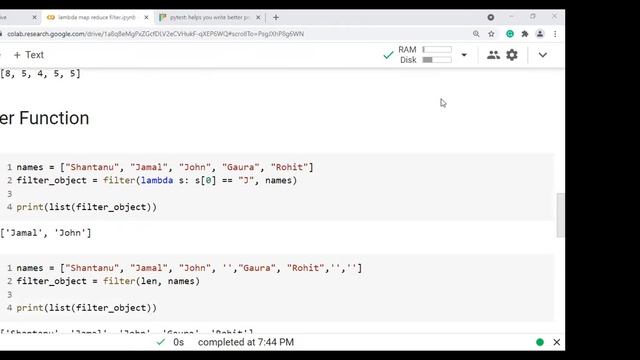Click the Disk usage bar
Viewport: 640px width, 360px height.
tap(437, 60)
